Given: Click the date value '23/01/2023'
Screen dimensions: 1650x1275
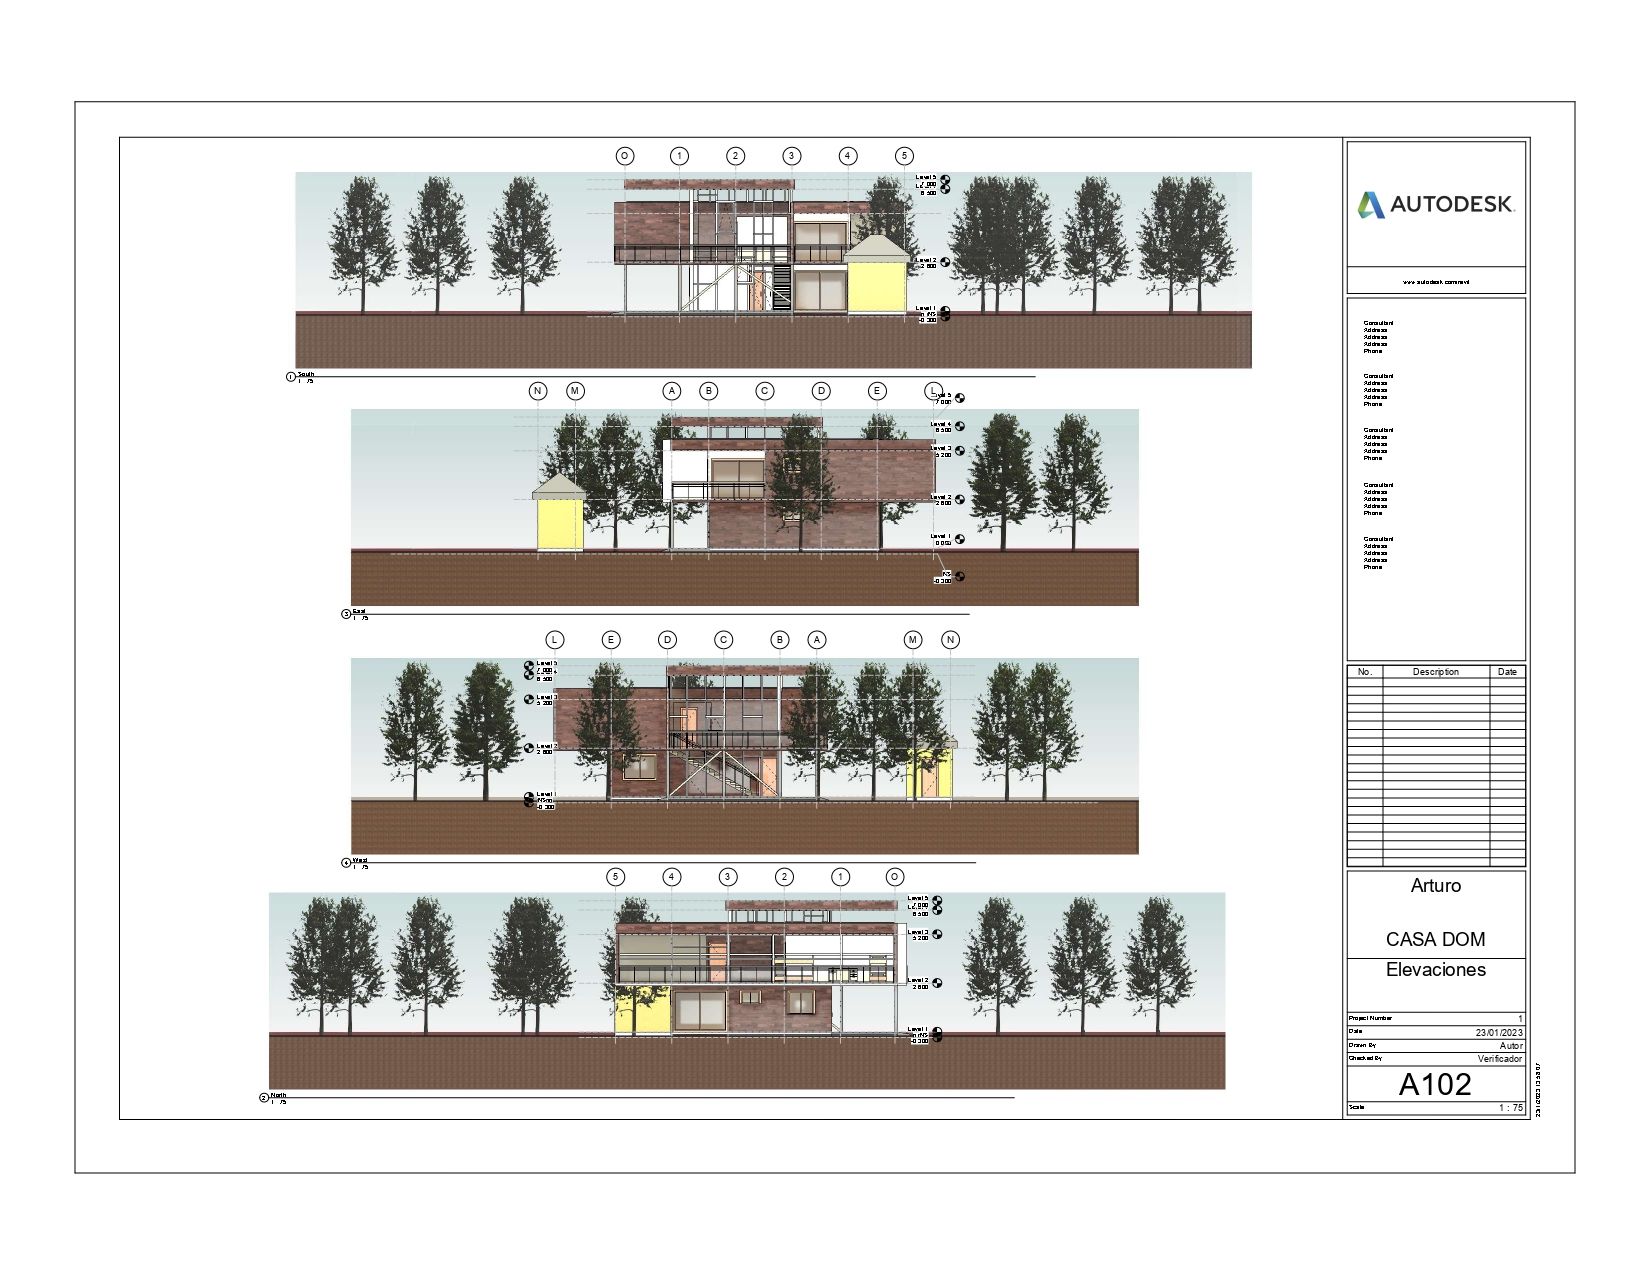Looking at the screenshot, I should 1499,1033.
